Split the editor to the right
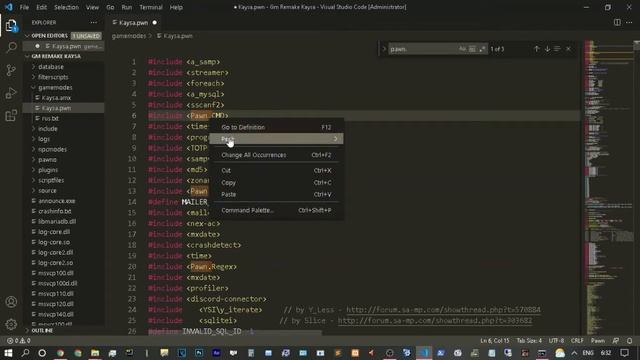 pyautogui.click(x=617, y=22)
